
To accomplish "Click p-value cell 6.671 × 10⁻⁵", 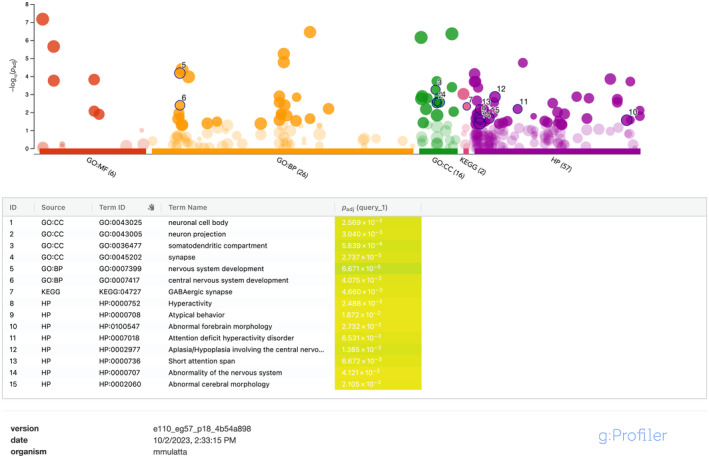I will 378,269.
